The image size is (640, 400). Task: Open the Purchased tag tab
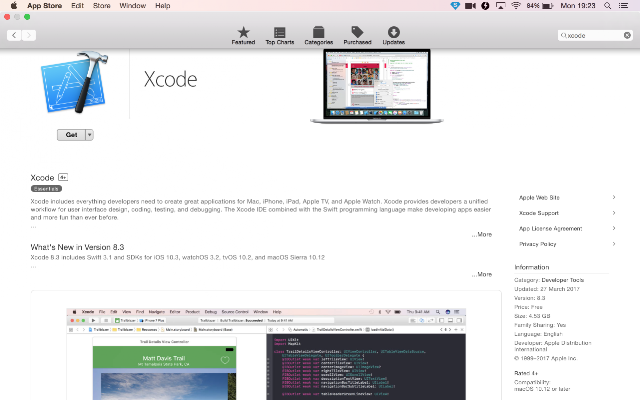[x=357, y=36]
